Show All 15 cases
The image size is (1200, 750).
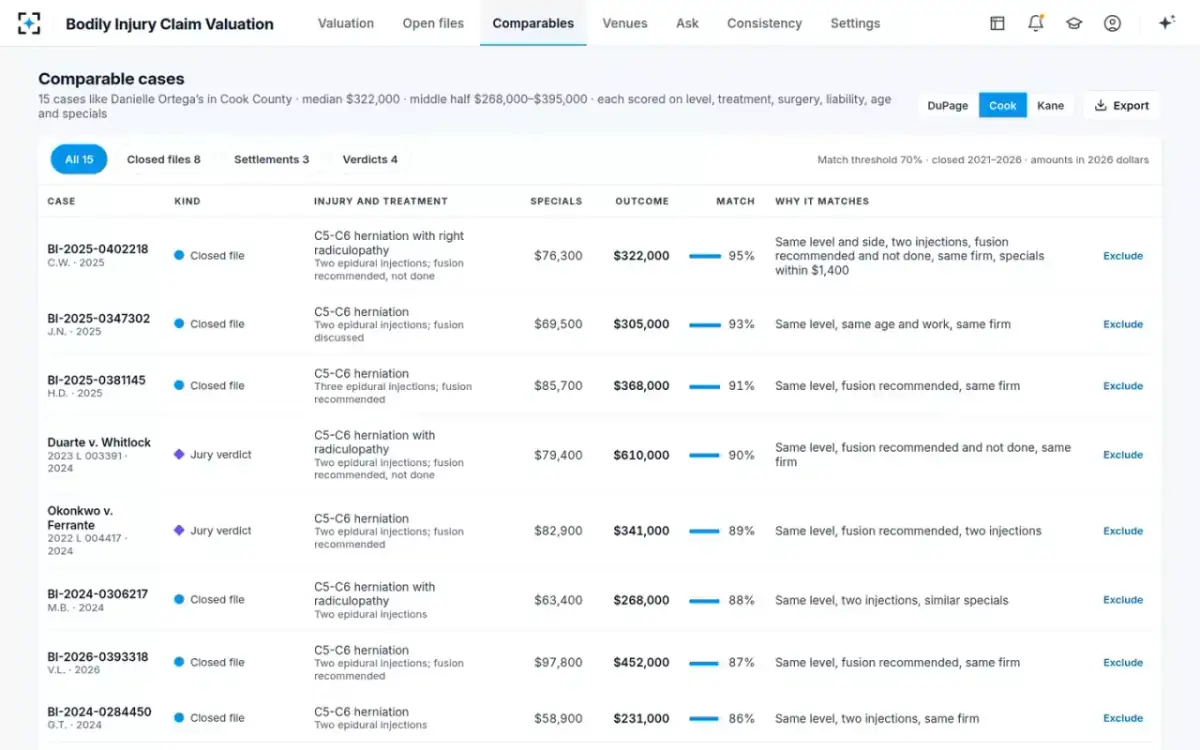coord(79,159)
